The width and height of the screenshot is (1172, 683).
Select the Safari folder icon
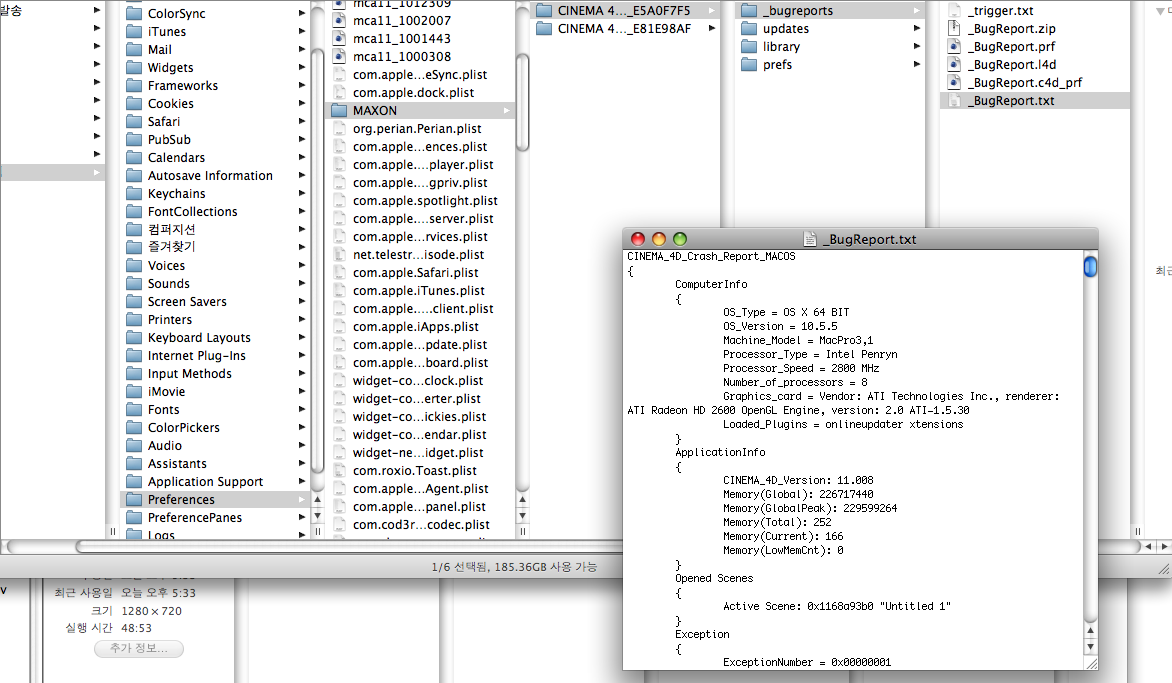click(135, 121)
